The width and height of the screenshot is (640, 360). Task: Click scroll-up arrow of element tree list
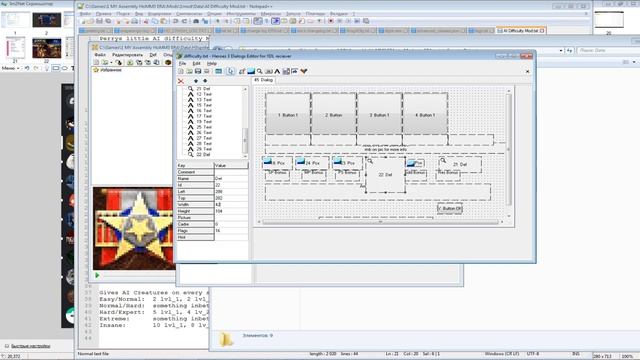pyautogui.click(x=245, y=89)
